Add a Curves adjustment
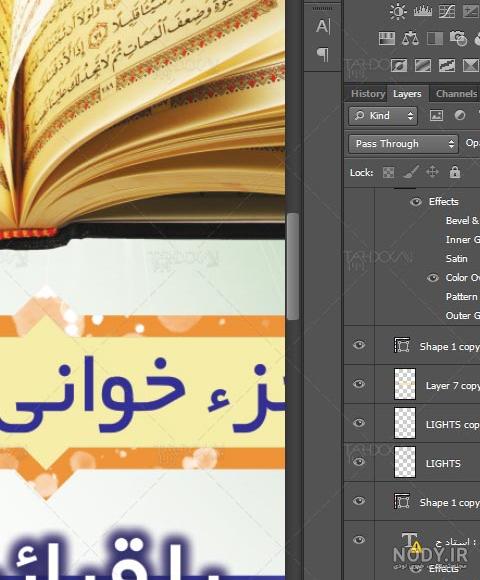Image resolution: width=480 pixels, height=580 pixels. coord(447,11)
